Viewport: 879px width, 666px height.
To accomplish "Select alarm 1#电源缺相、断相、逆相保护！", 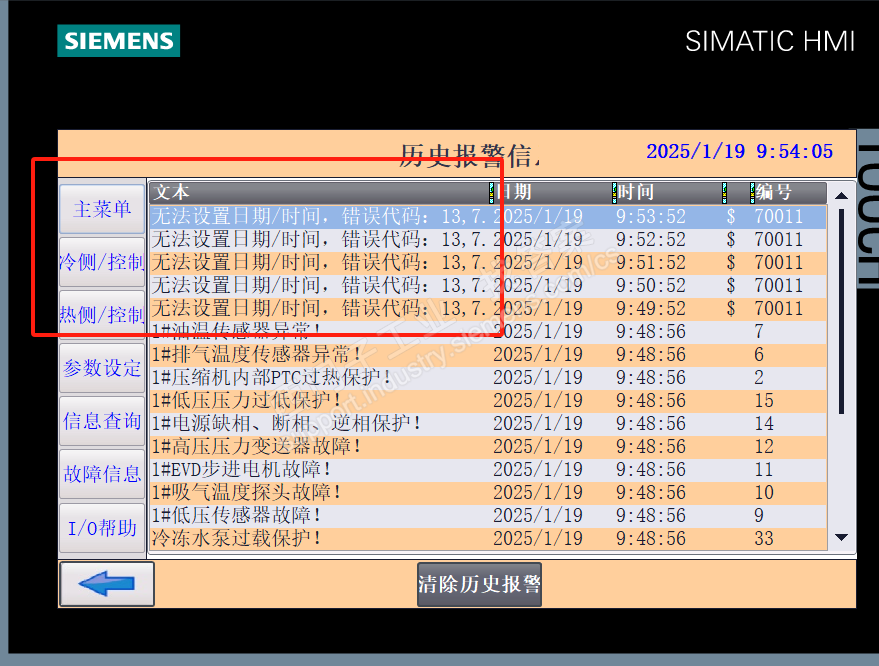I will [488, 423].
